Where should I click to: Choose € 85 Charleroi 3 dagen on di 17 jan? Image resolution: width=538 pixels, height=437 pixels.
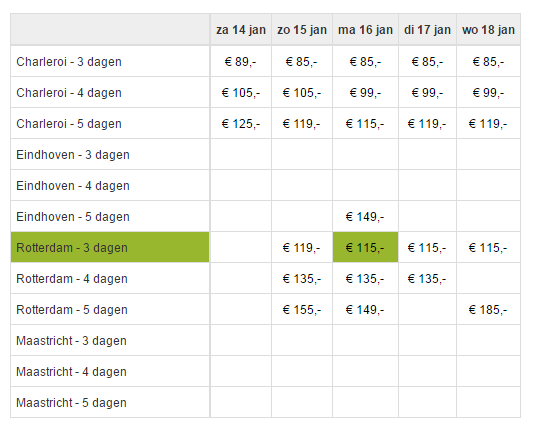(x=427, y=62)
